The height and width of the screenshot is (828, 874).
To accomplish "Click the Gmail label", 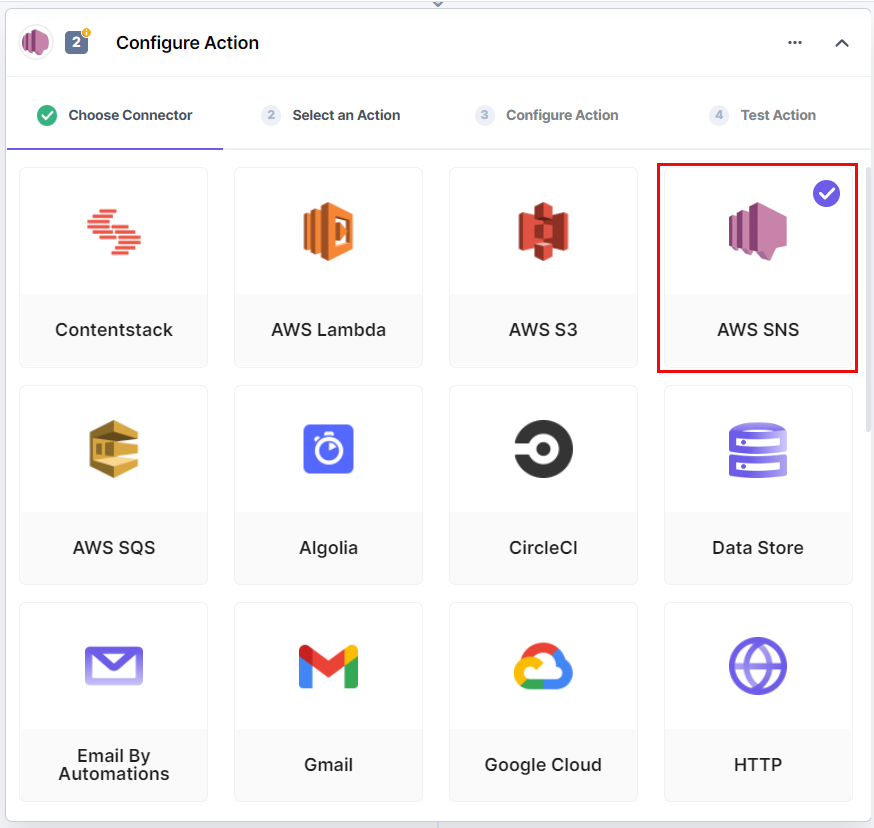I will (x=328, y=764).
